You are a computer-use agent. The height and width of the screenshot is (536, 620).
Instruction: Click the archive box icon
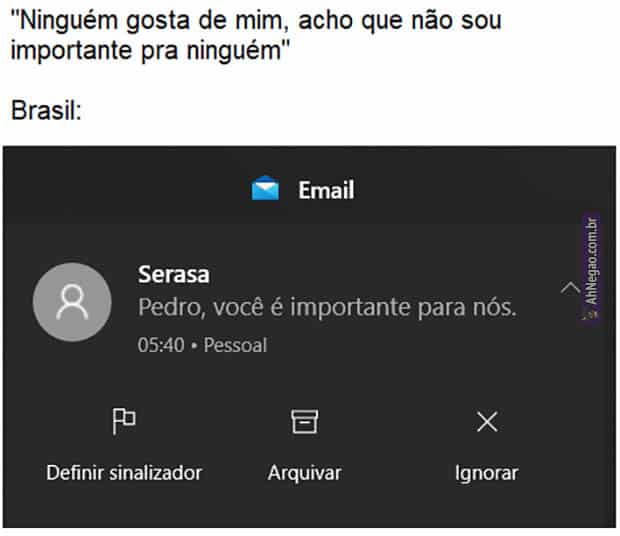pos(304,423)
